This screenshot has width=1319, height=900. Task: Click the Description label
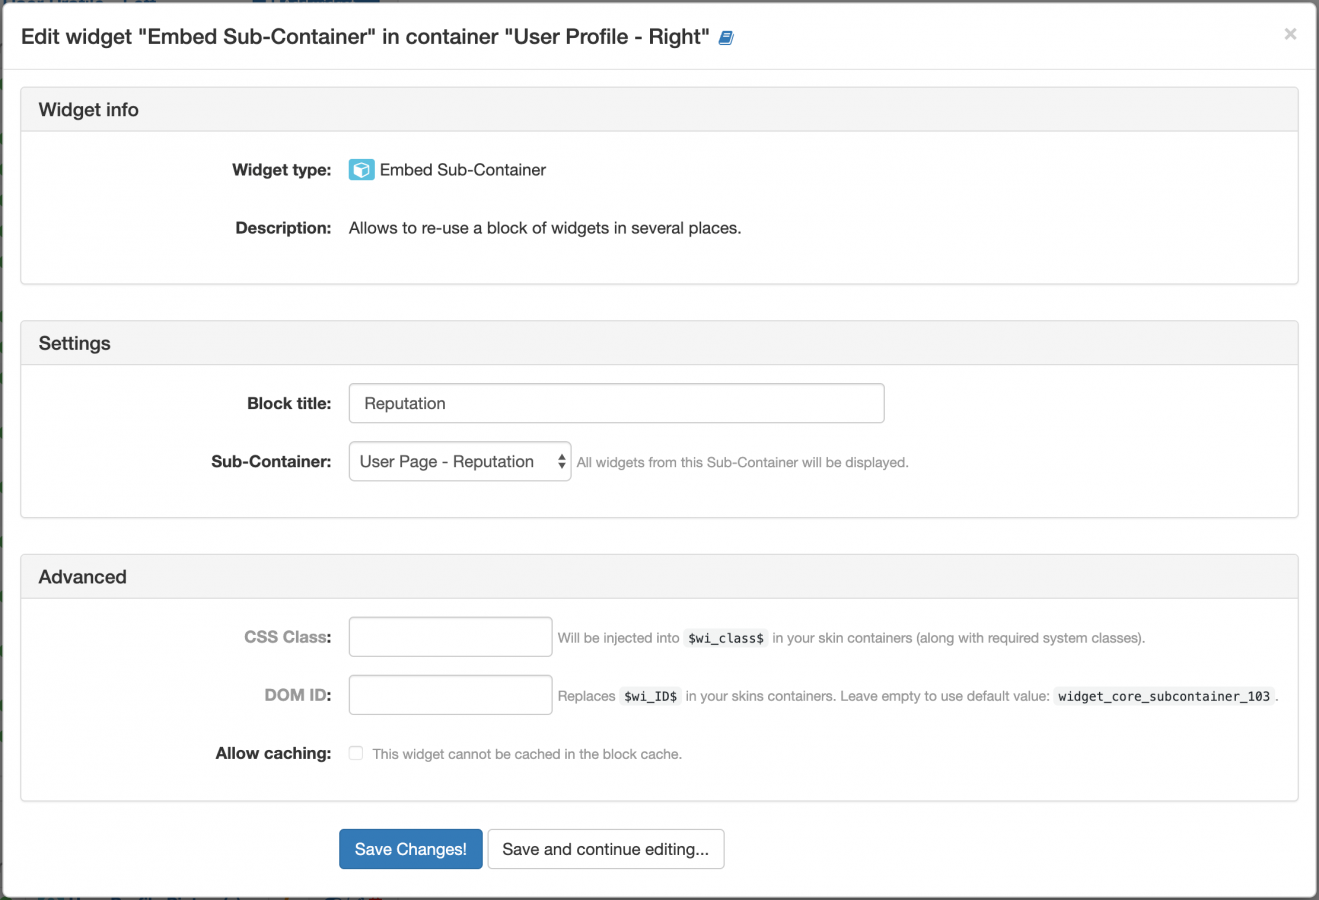click(283, 228)
